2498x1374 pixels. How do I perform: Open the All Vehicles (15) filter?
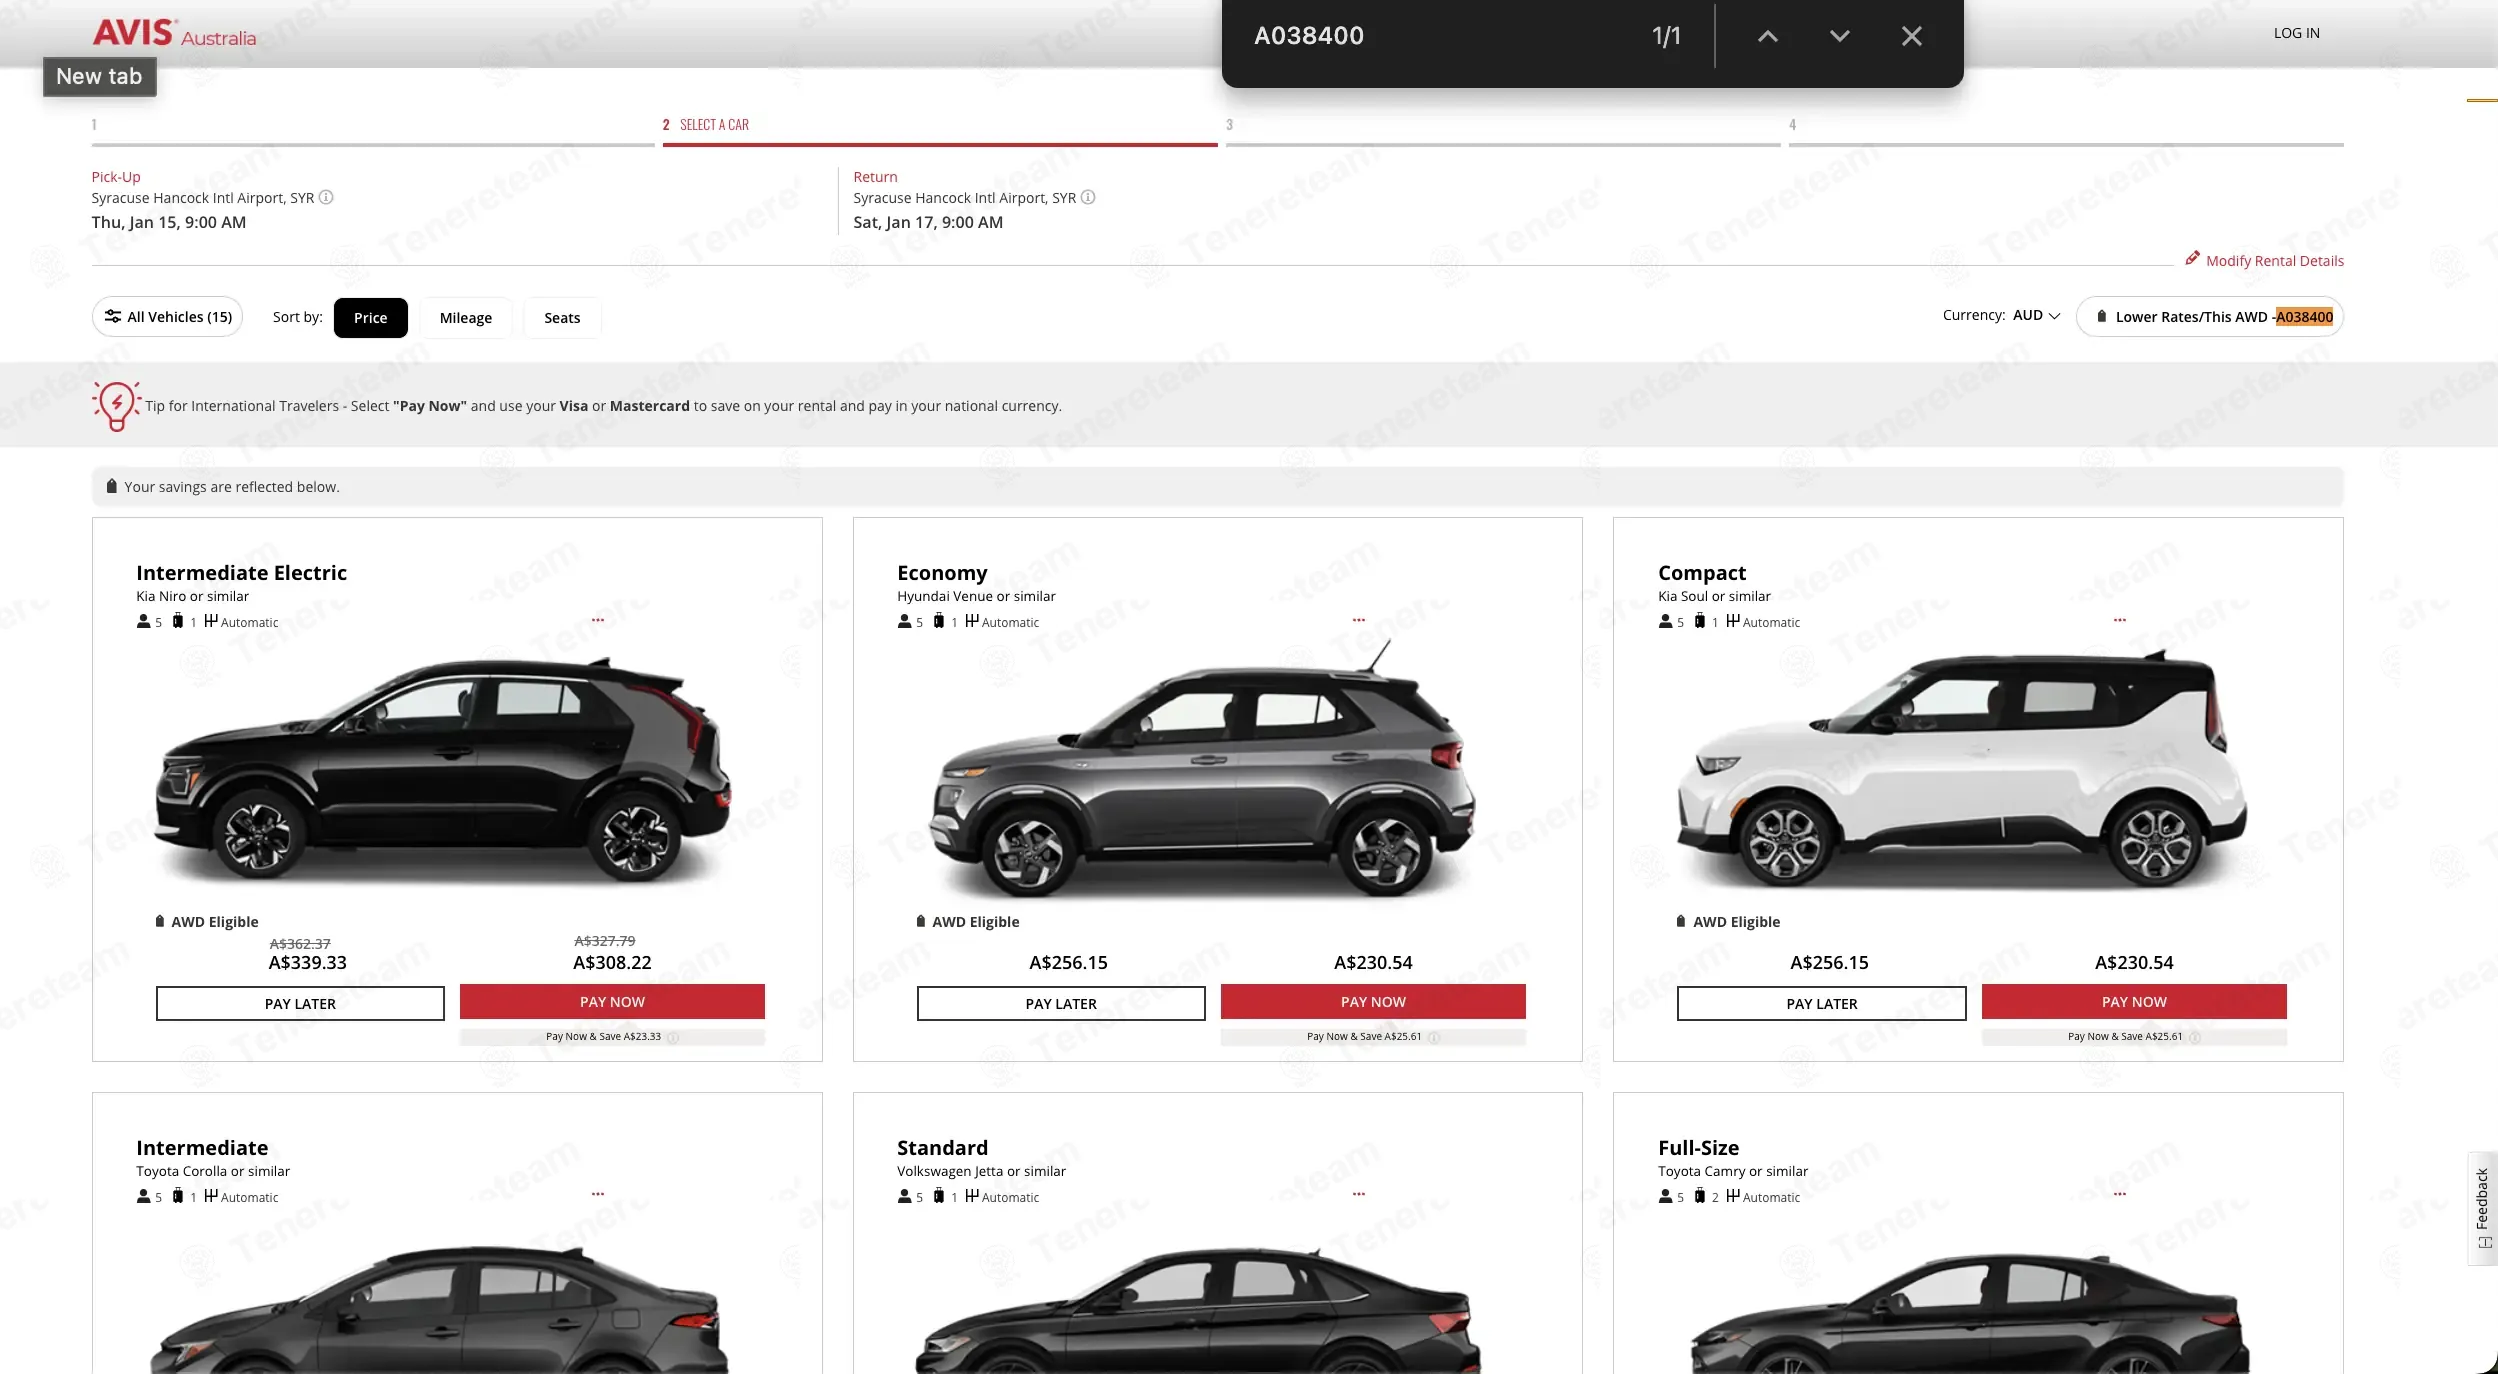coord(167,317)
